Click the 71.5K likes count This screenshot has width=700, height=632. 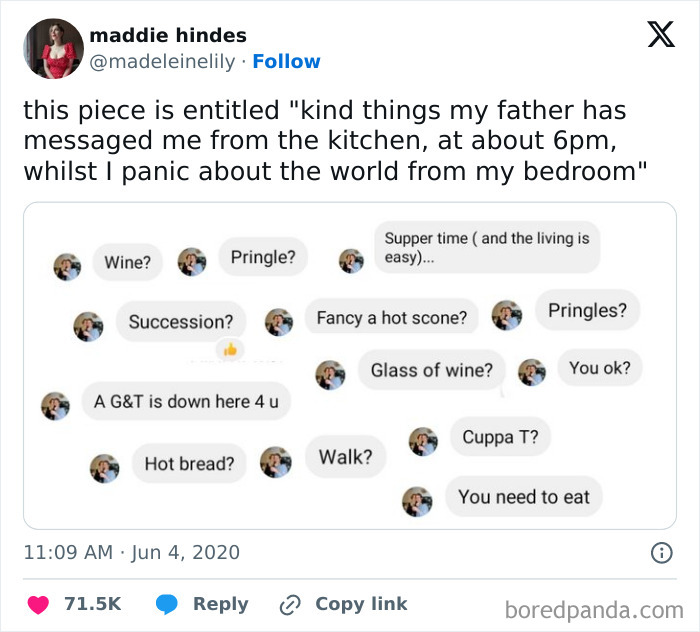pos(92,604)
